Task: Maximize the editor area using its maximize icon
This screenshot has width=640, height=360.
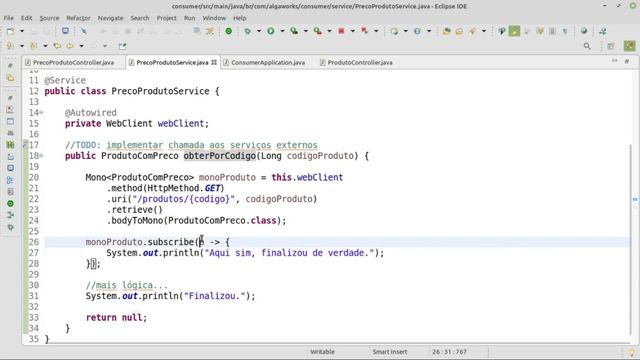Action: 627,61
